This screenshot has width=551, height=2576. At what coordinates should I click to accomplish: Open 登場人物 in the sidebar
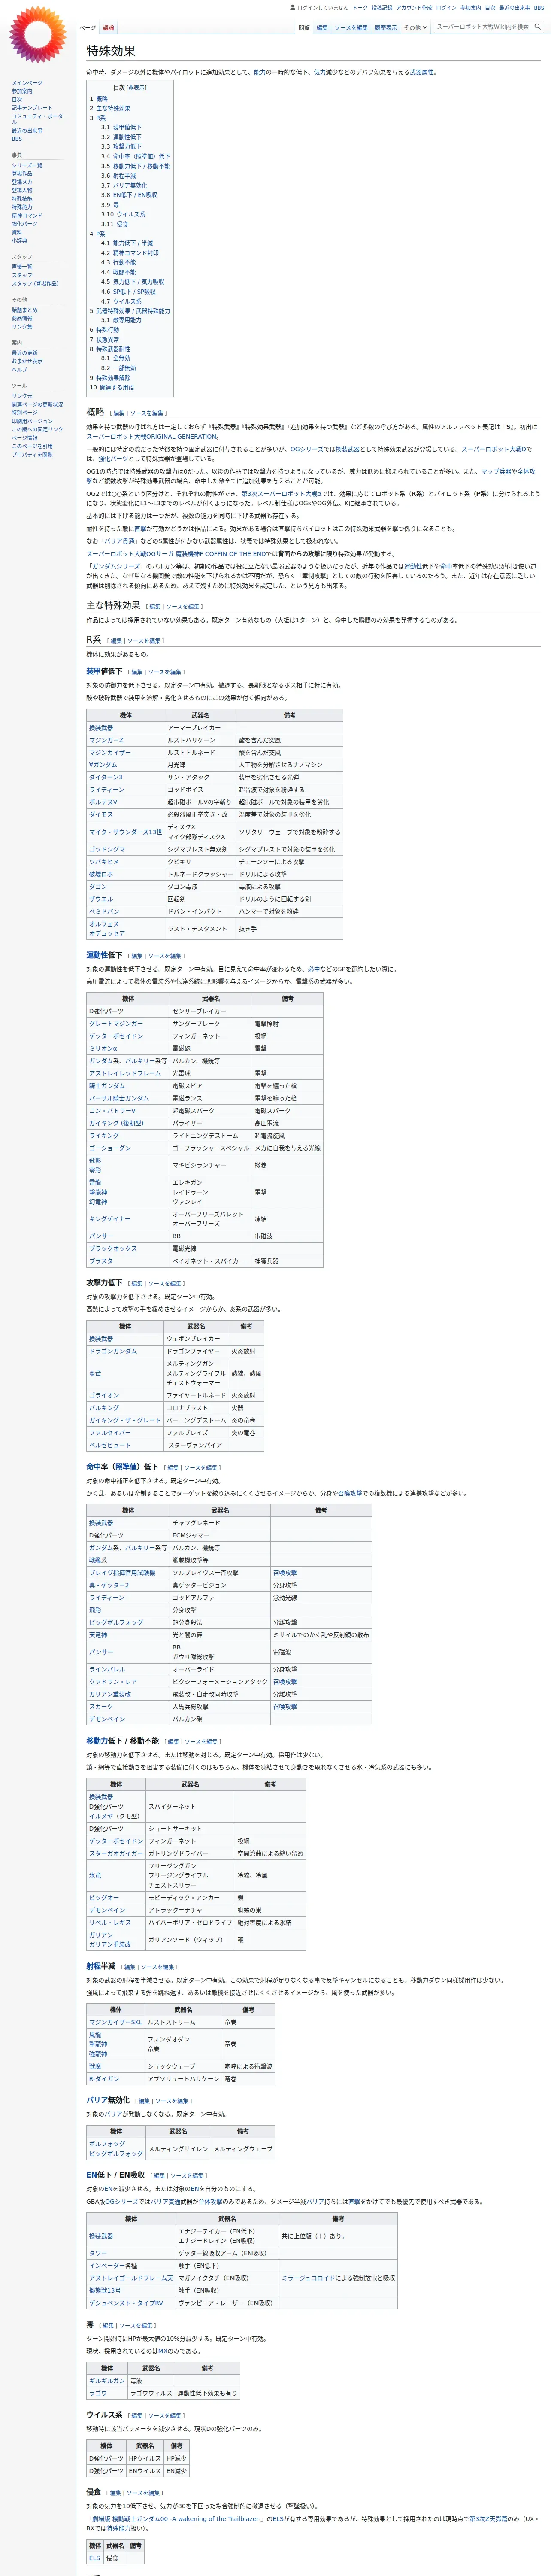click(22, 190)
